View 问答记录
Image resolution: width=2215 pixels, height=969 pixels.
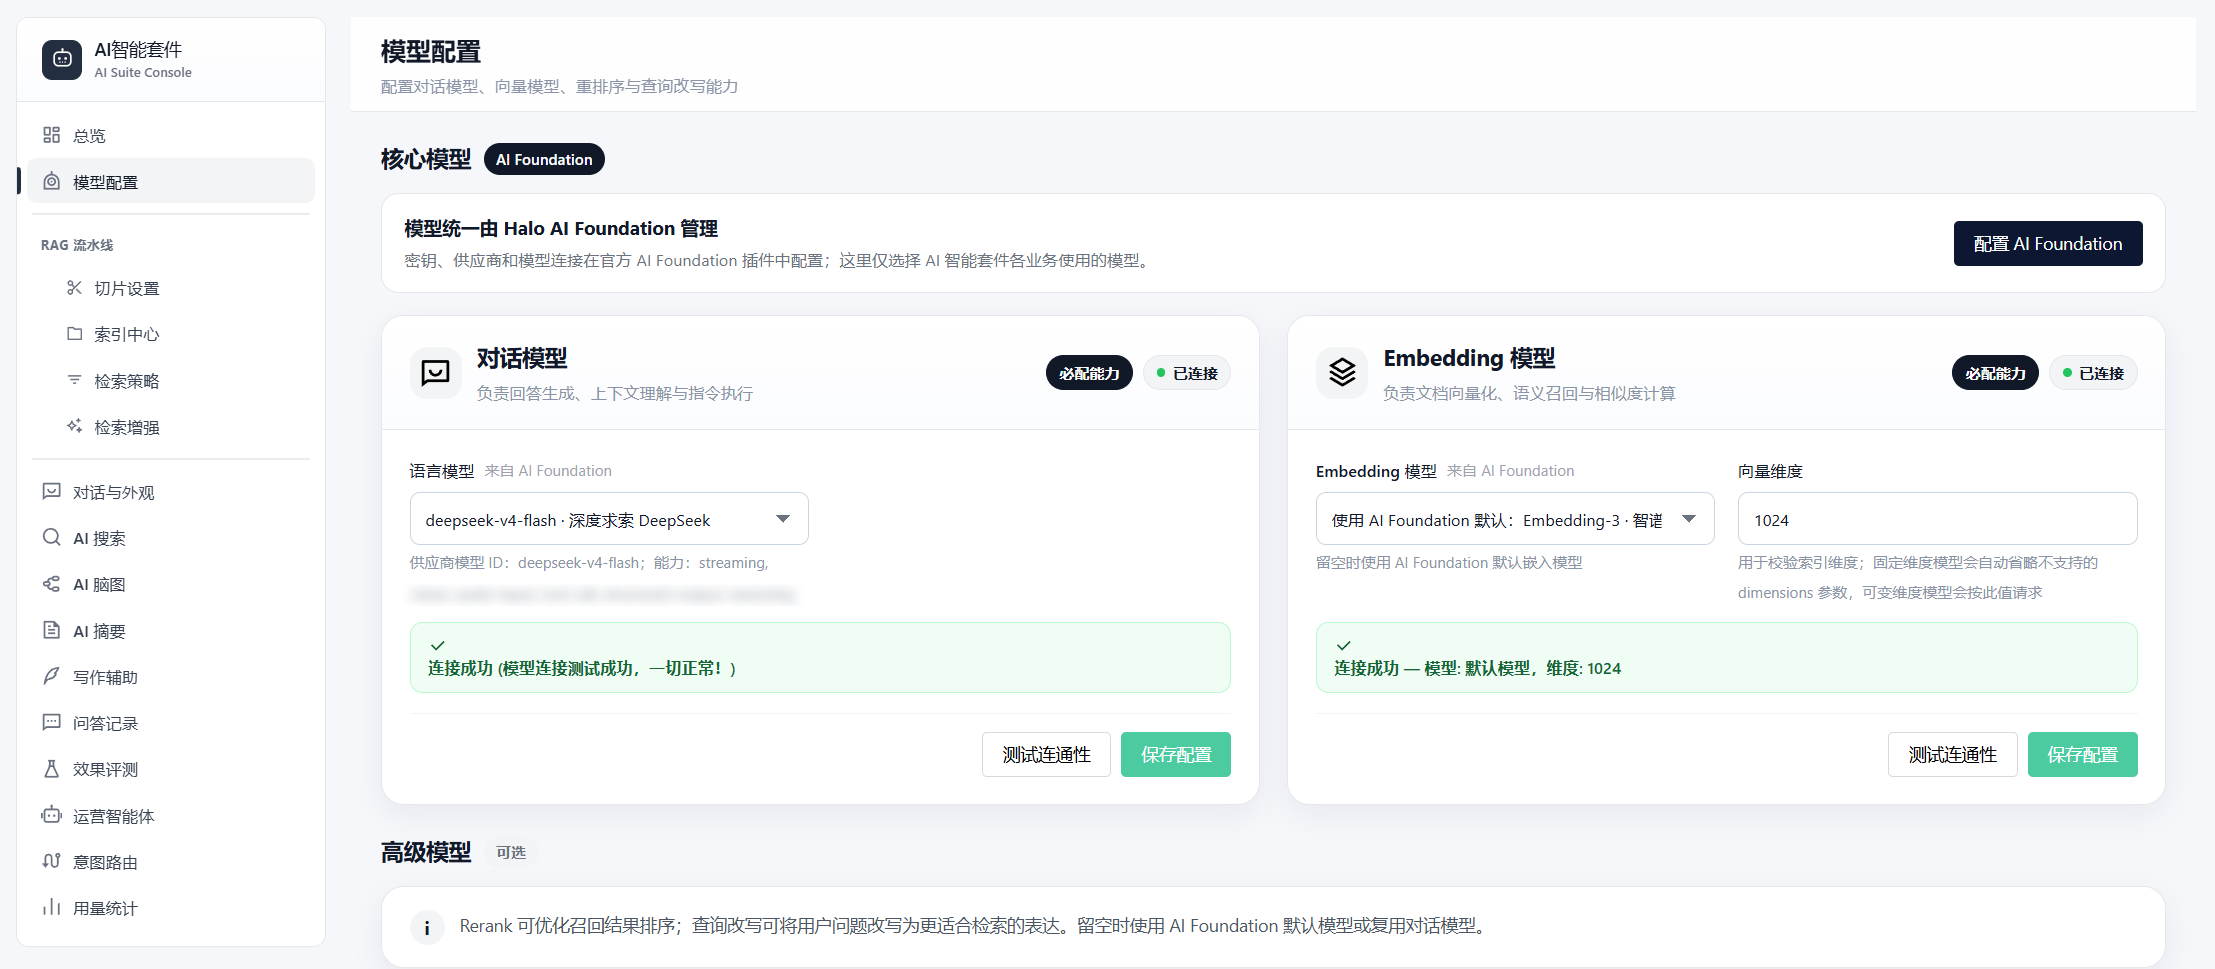[171, 723]
